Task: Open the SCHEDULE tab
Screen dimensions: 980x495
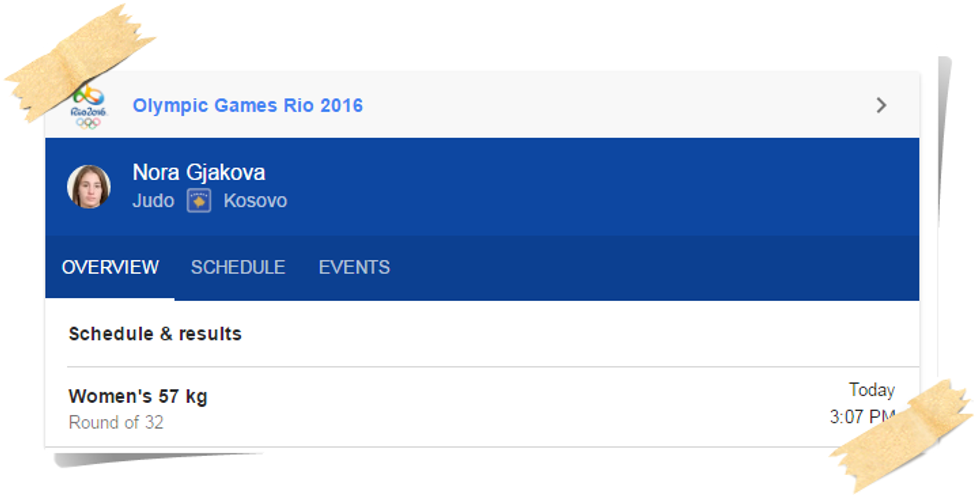Action: click(238, 267)
